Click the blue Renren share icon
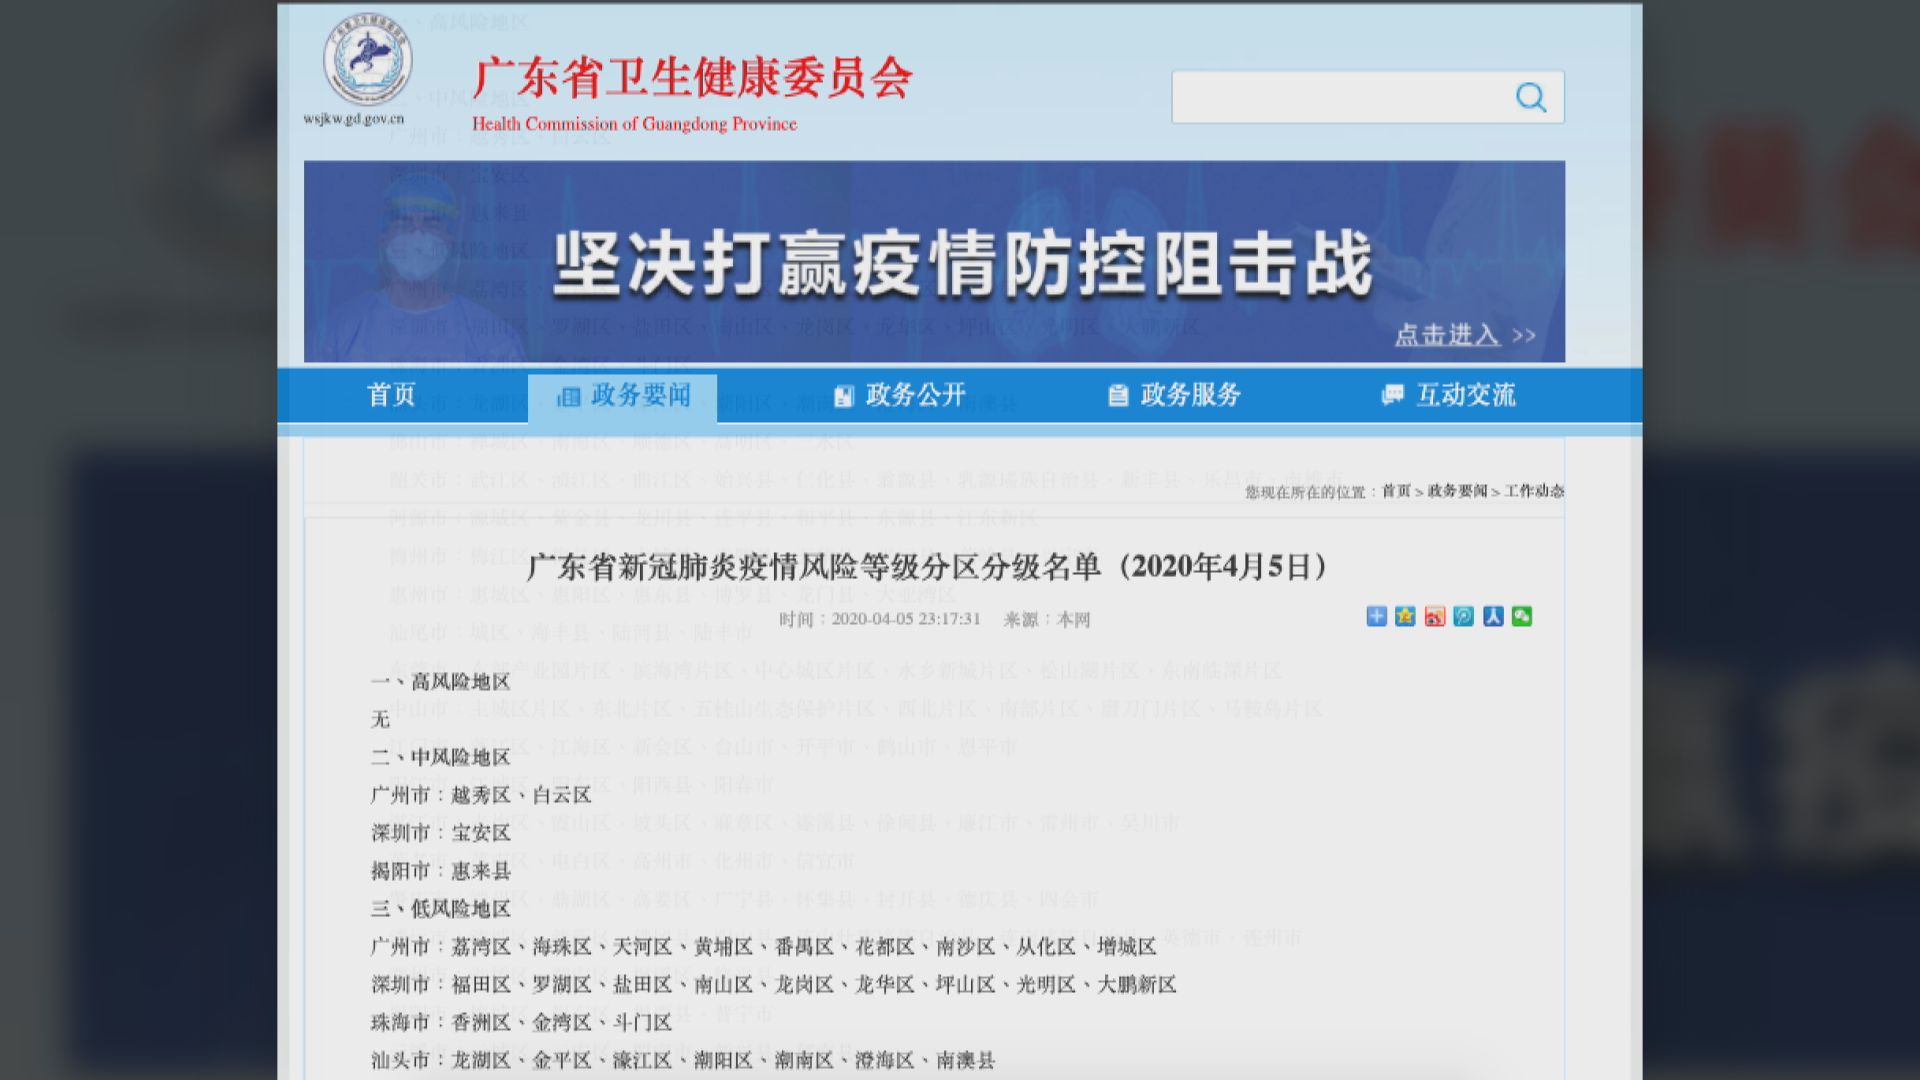Viewport: 1920px width, 1080px height. pos(1493,617)
